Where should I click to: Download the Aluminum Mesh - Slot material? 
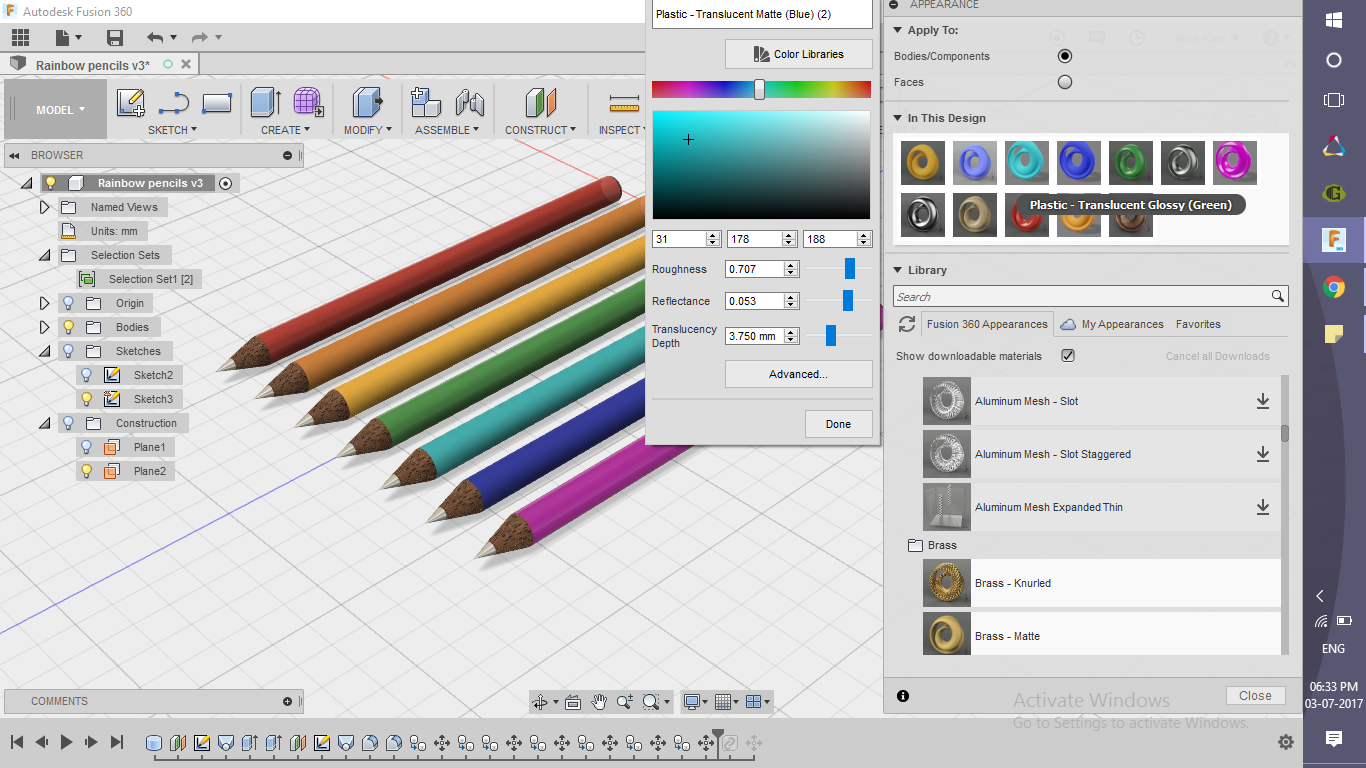[1263, 401]
